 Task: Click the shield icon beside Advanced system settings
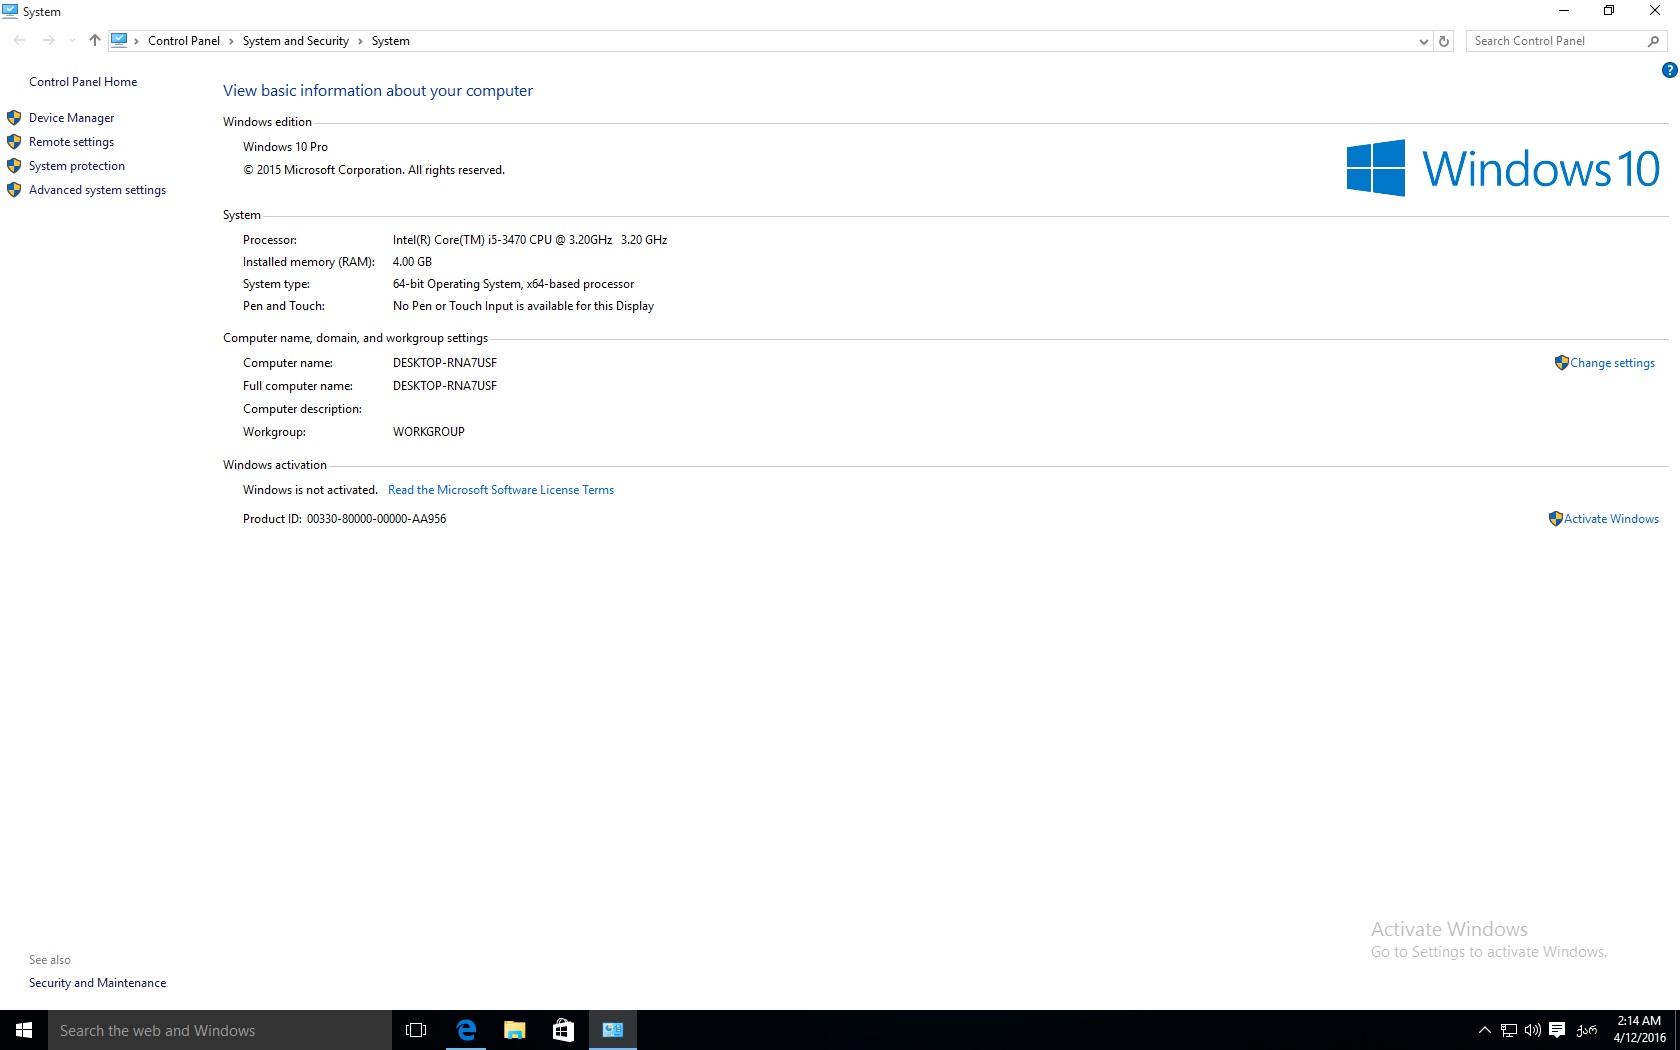14,190
